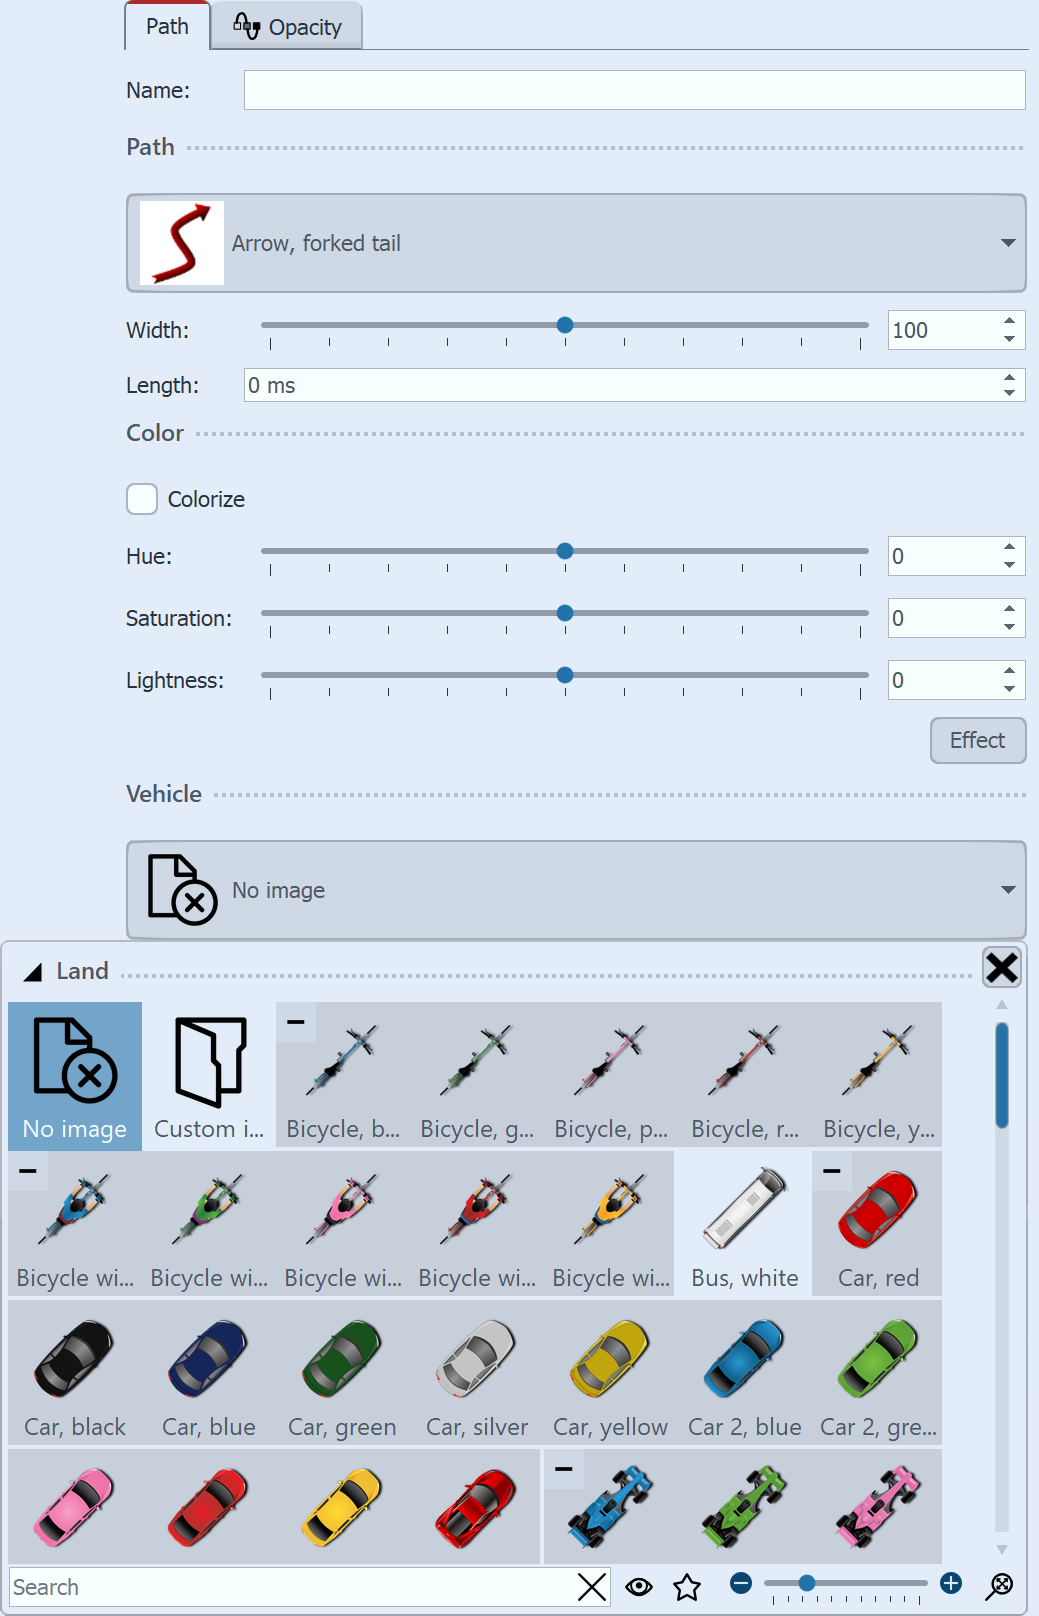Click the reset zoom magnifier icon

[x=1000, y=1586]
